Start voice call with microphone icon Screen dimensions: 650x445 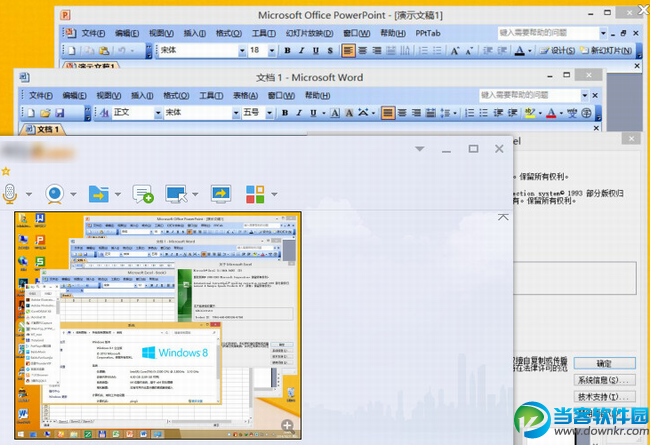coord(10,194)
